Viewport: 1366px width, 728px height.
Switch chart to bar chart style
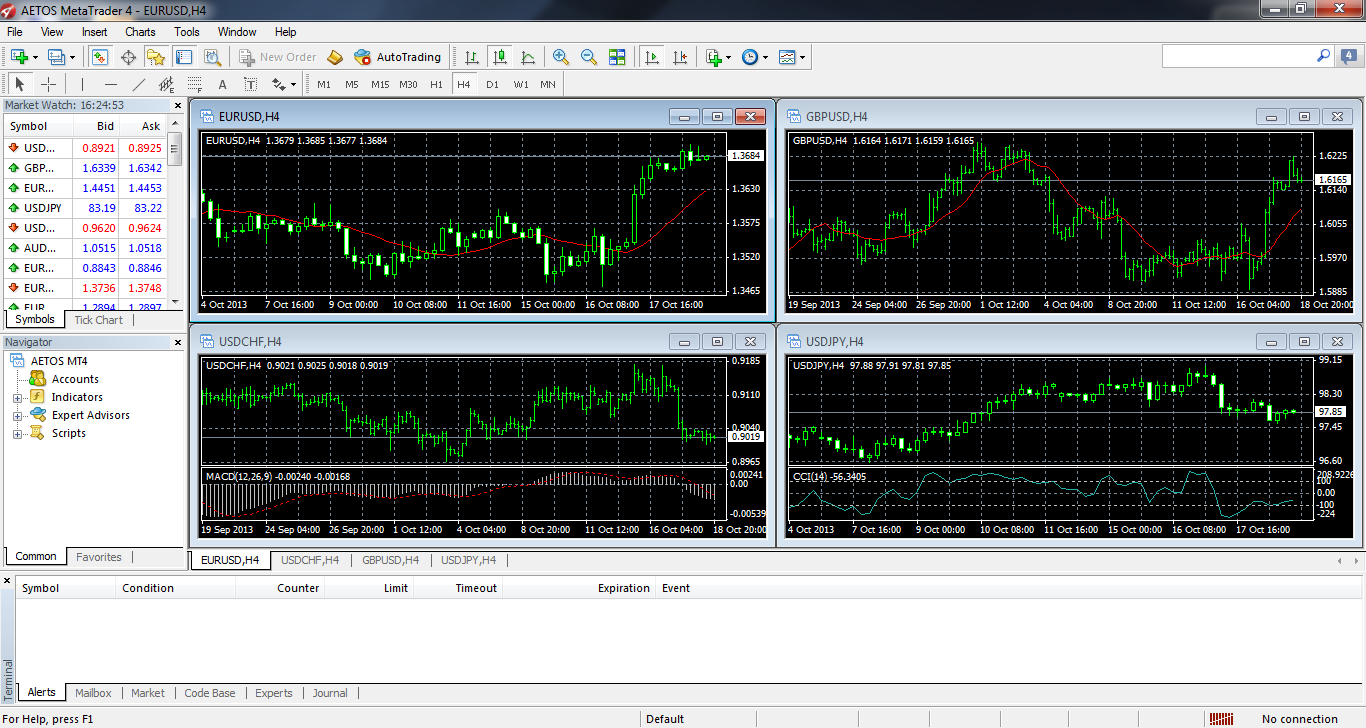(x=472, y=57)
